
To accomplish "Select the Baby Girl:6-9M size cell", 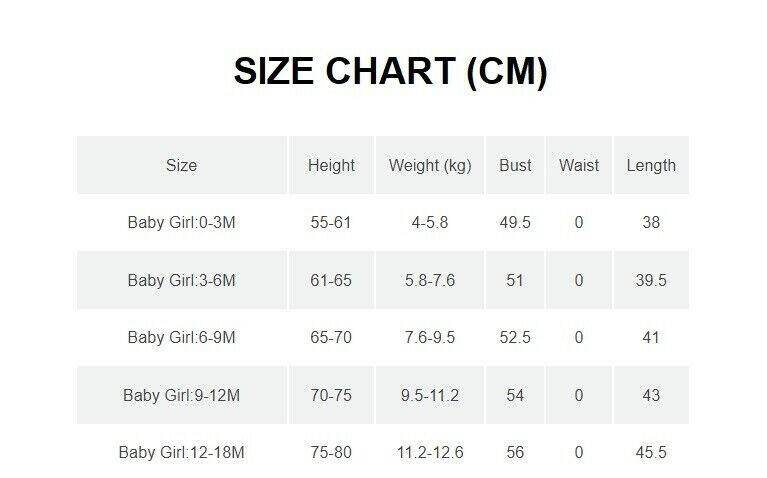I will tap(181, 338).
